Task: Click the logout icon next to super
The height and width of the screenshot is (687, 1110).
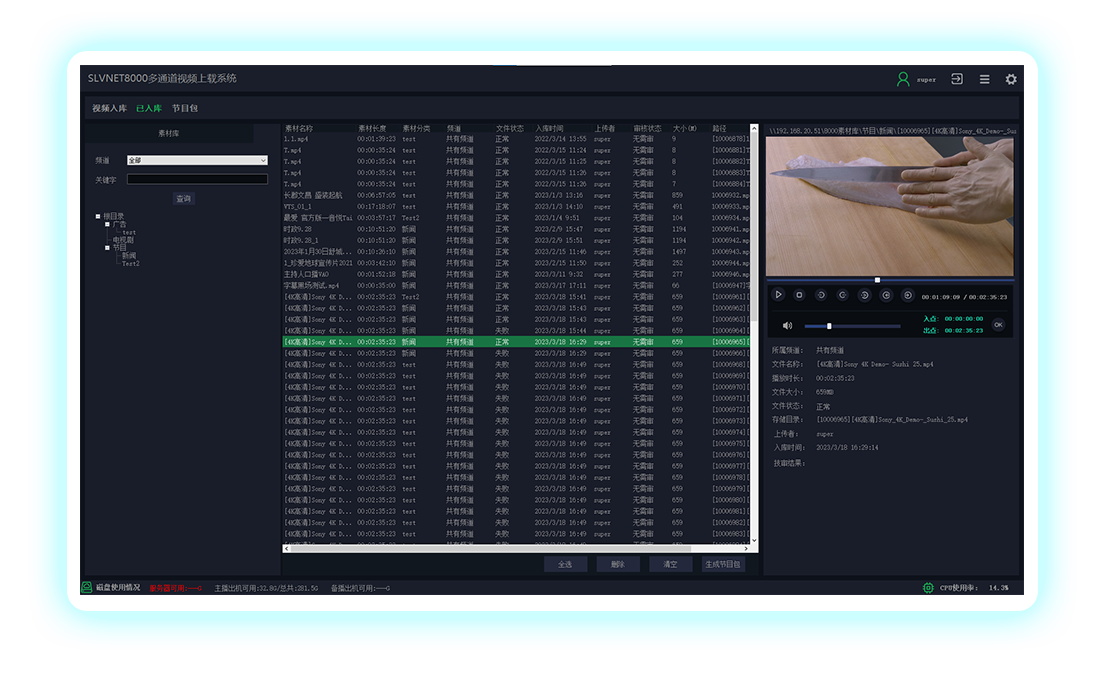Action: pyautogui.click(x=957, y=79)
